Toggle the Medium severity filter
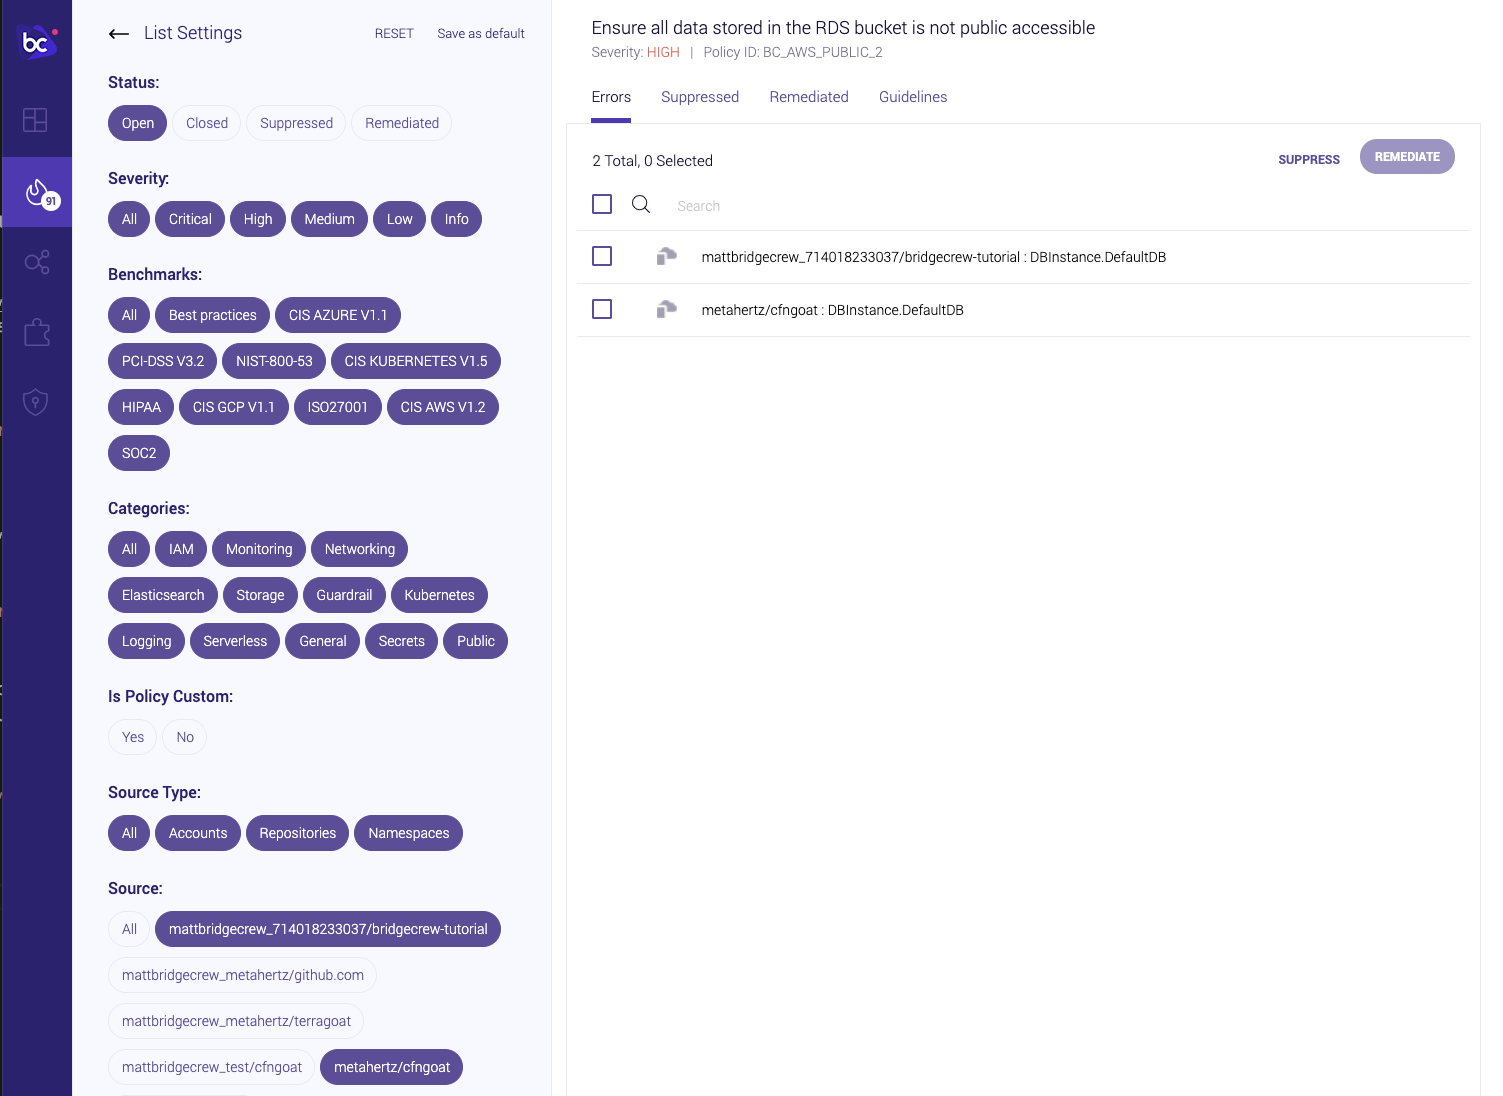 pos(329,219)
